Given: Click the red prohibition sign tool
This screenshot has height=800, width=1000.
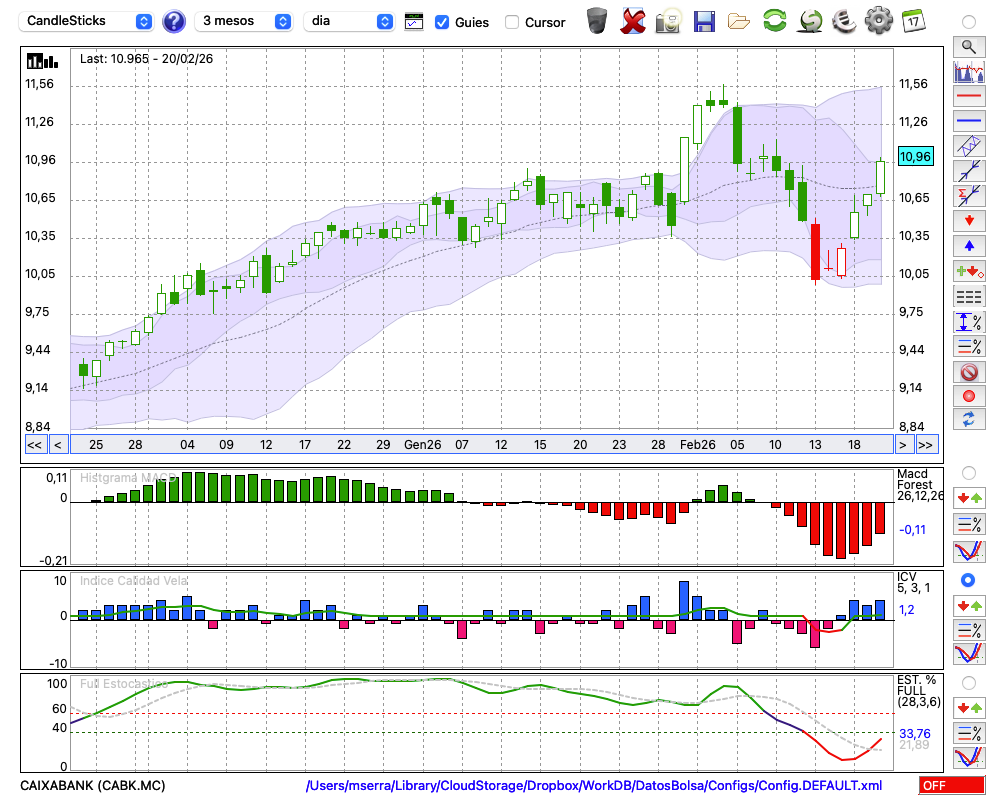Looking at the screenshot, I should coord(969,371).
